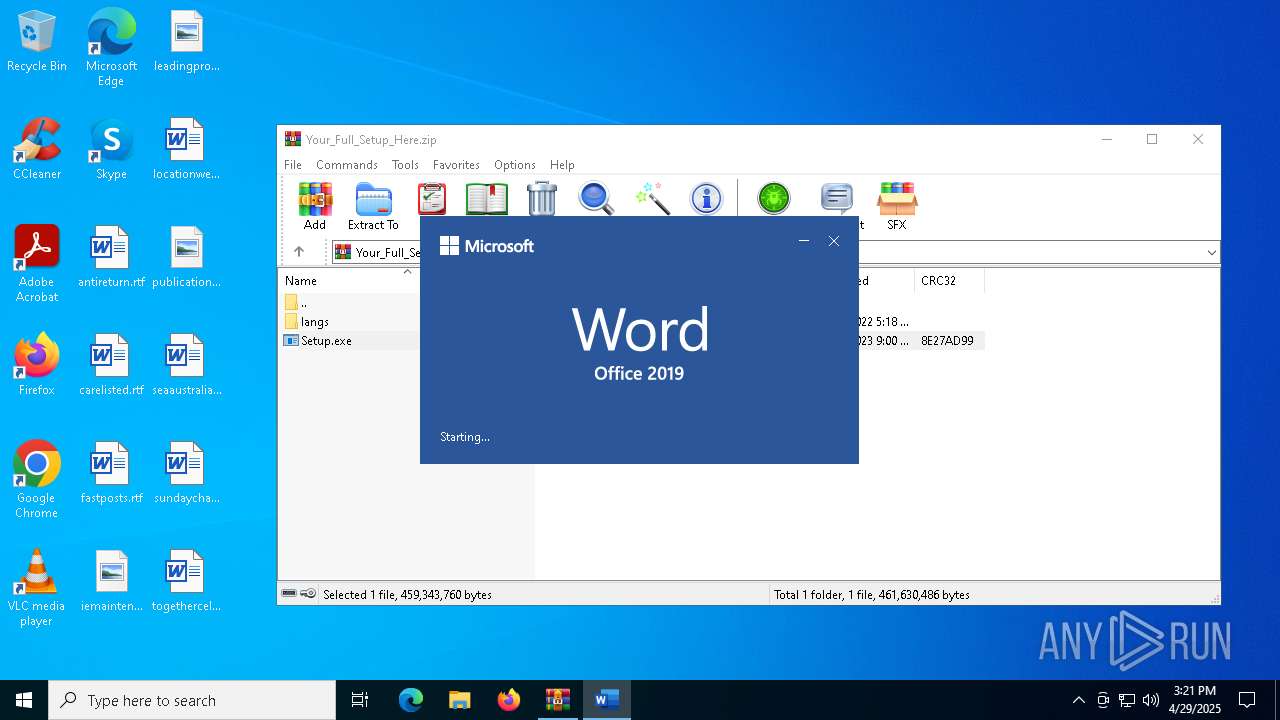
Task: Select Skype desktop shortcut
Action: pos(111,149)
